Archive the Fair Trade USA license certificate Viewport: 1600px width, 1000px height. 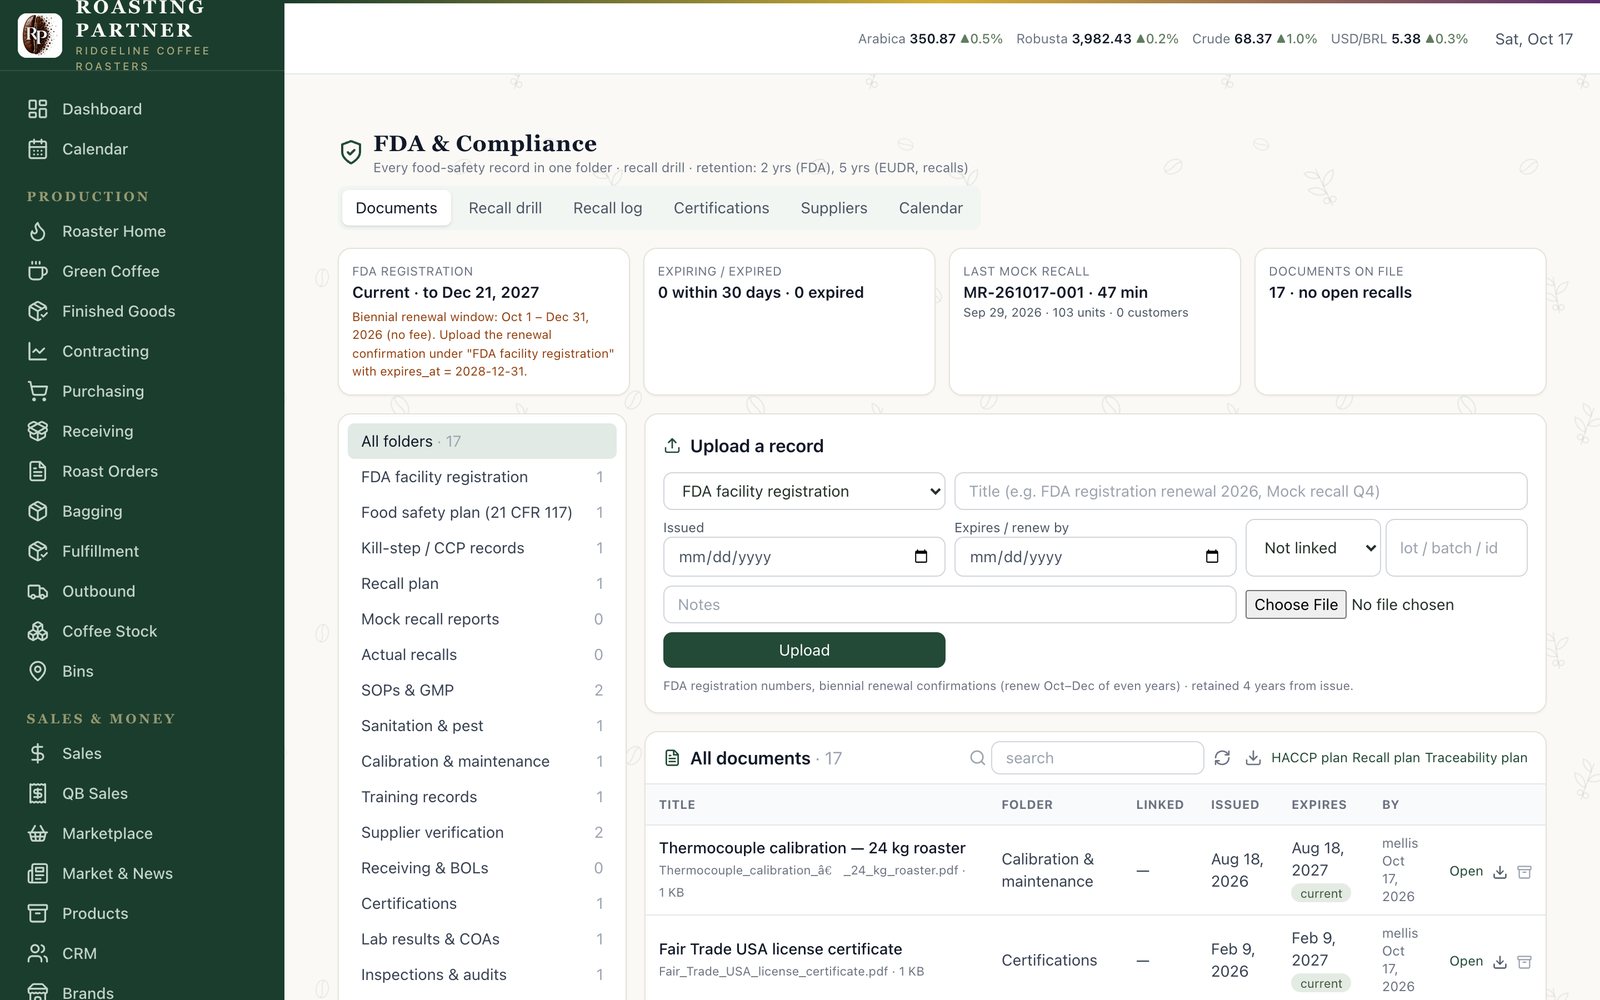click(x=1525, y=962)
